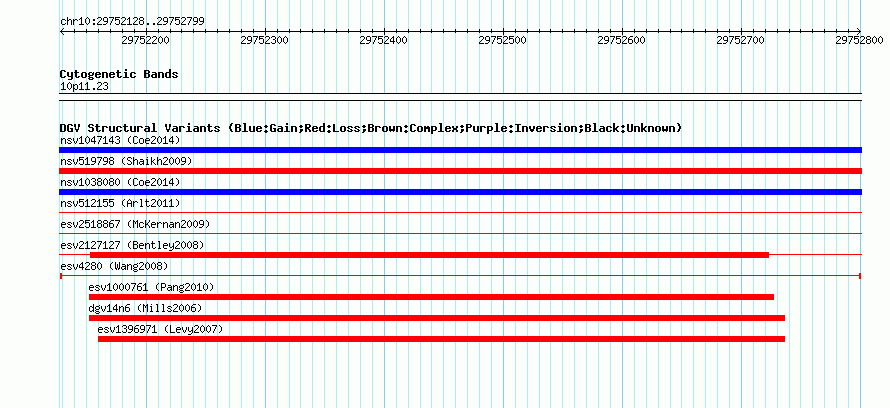This screenshot has width=890, height=408.
Task: Click the Cytogenetic Bands track title
Action: tap(119, 74)
